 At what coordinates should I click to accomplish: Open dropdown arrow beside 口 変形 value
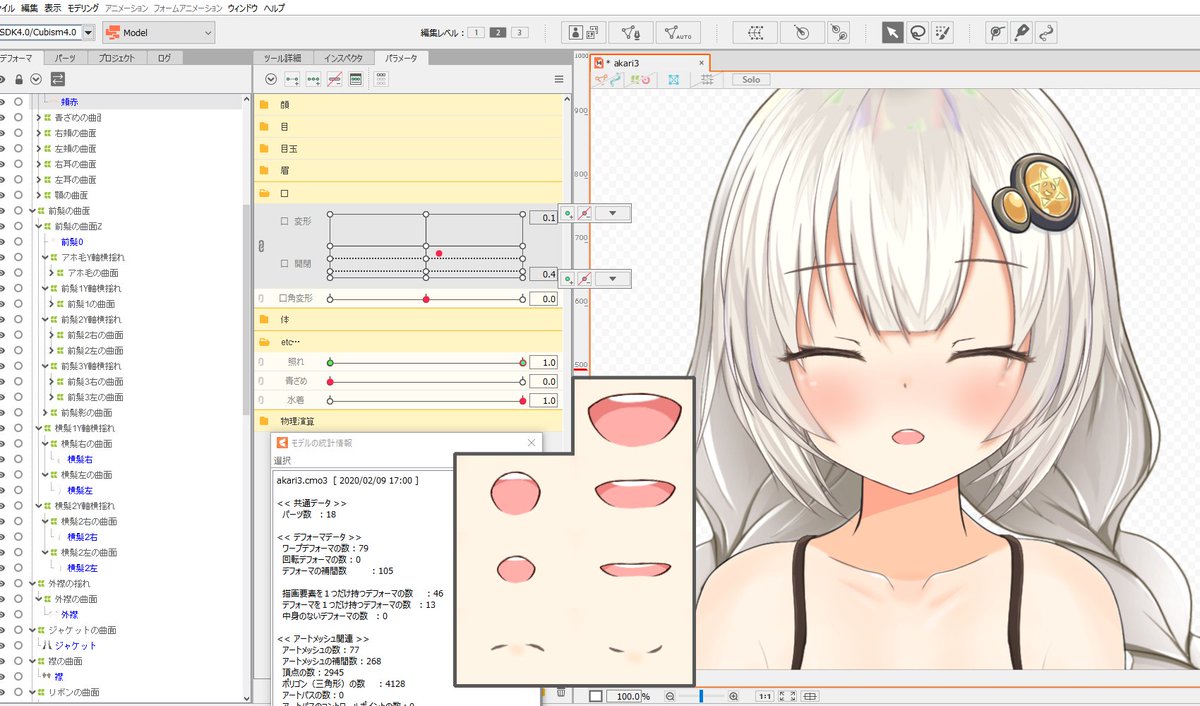coord(612,212)
